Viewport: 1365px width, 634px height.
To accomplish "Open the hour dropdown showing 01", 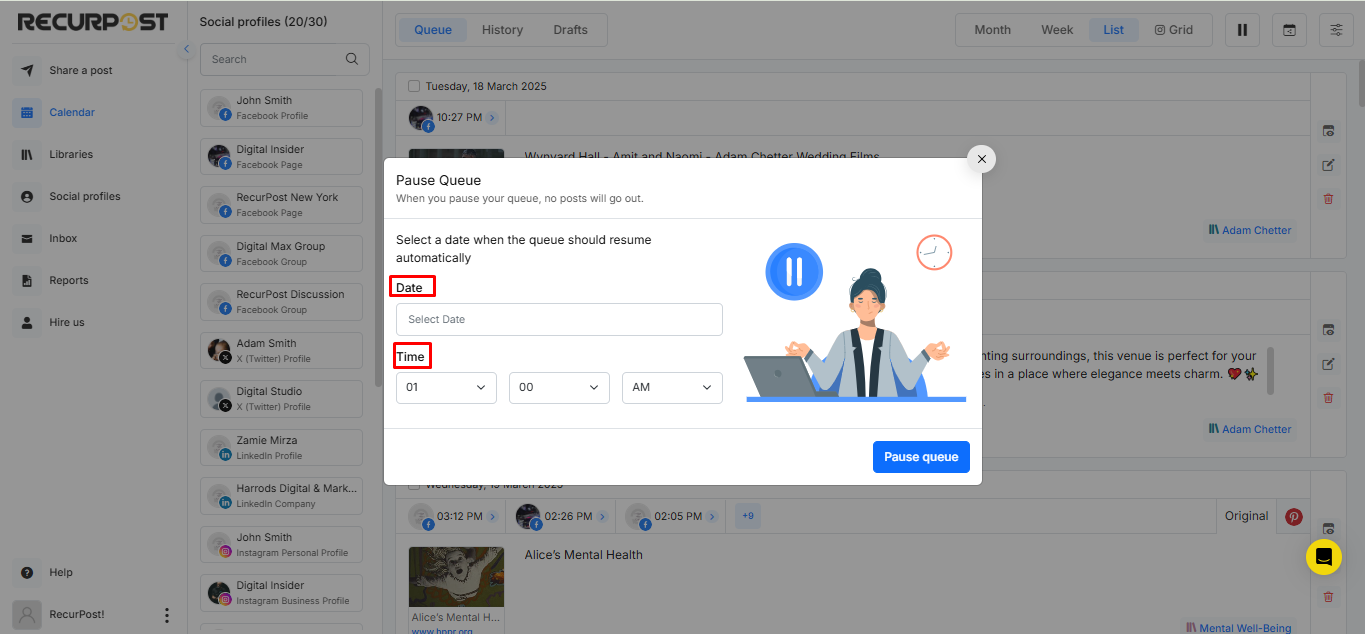I will 446,387.
